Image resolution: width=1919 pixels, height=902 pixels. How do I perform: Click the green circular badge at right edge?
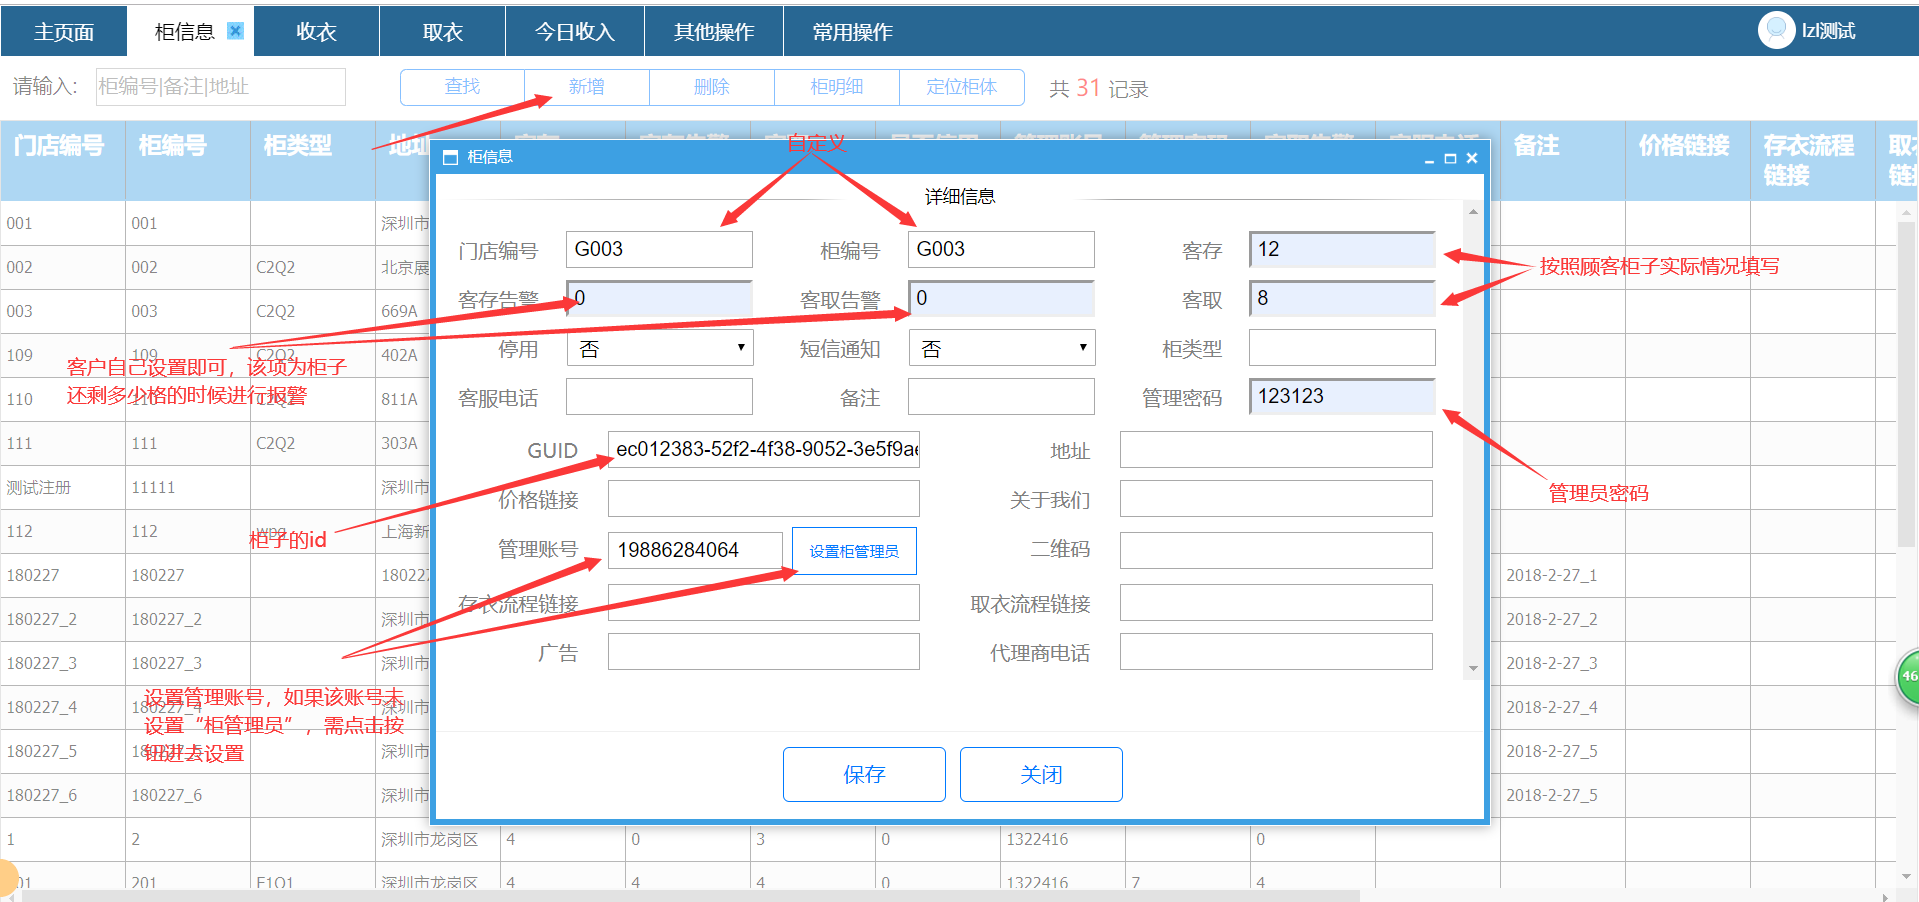pyautogui.click(x=1908, y=677)
